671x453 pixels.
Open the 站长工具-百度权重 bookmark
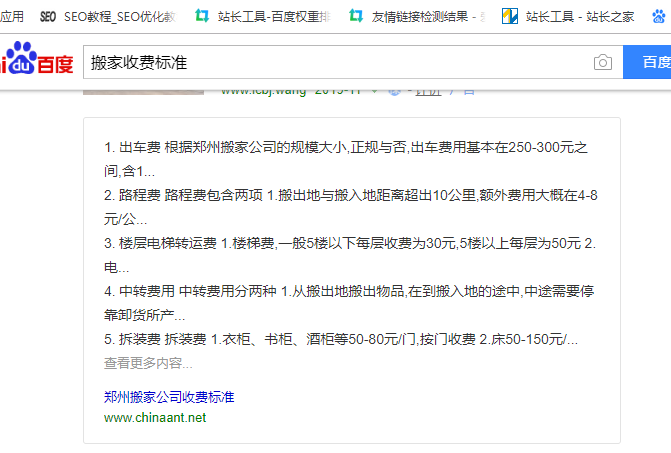pos(262,17)
